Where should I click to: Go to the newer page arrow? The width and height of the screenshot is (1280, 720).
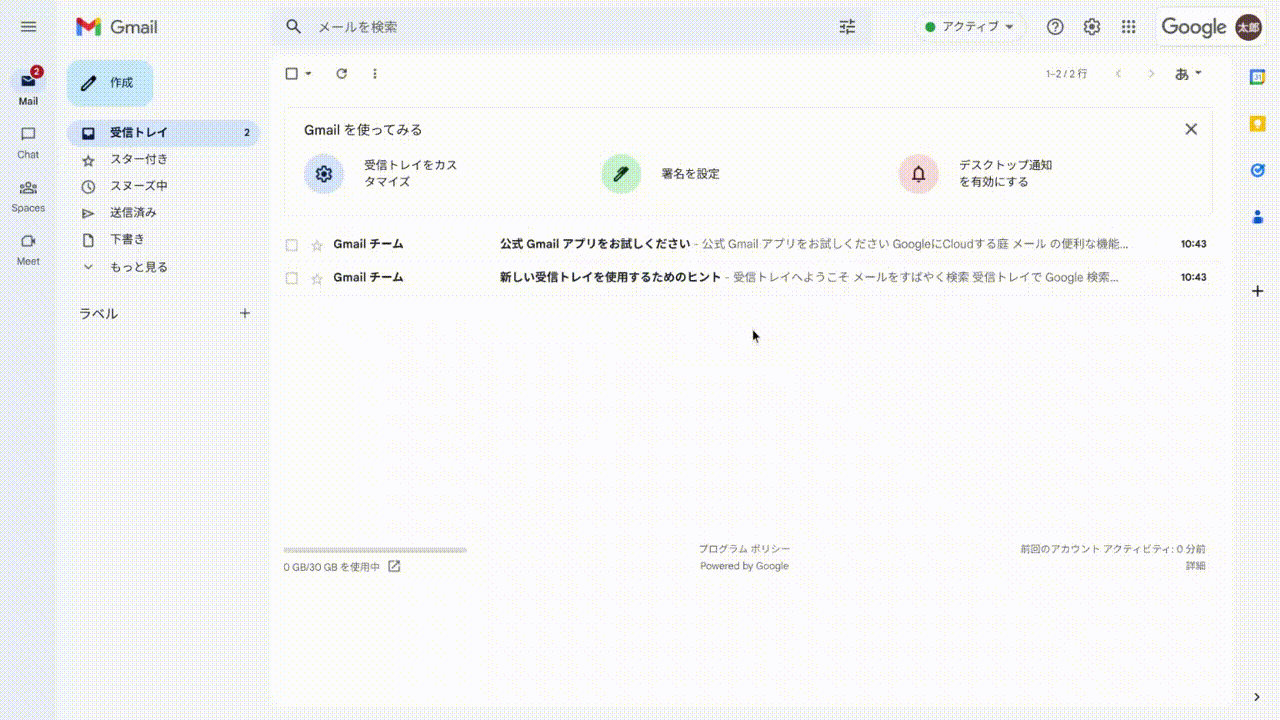coord(1118,73)
